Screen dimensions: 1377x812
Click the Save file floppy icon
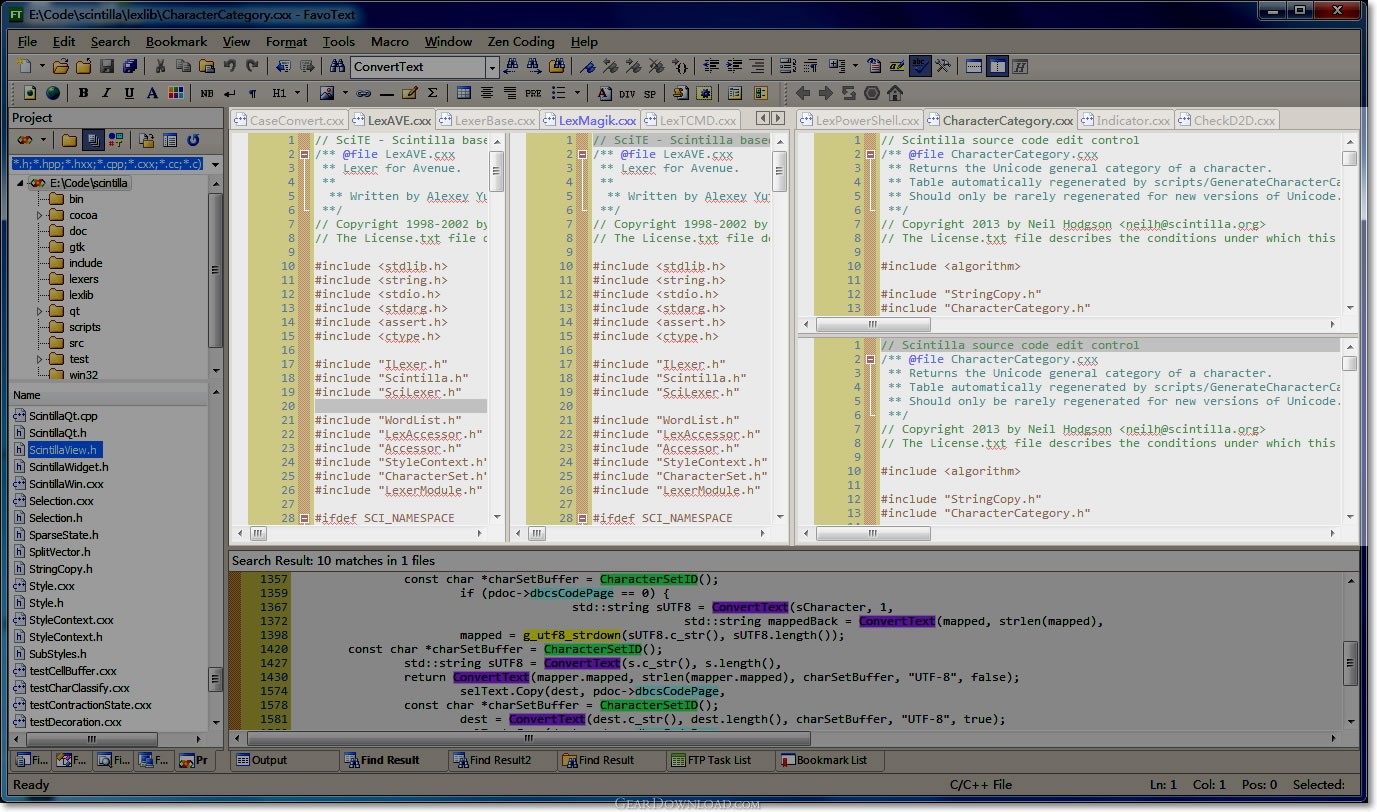[x=106, y=67]
